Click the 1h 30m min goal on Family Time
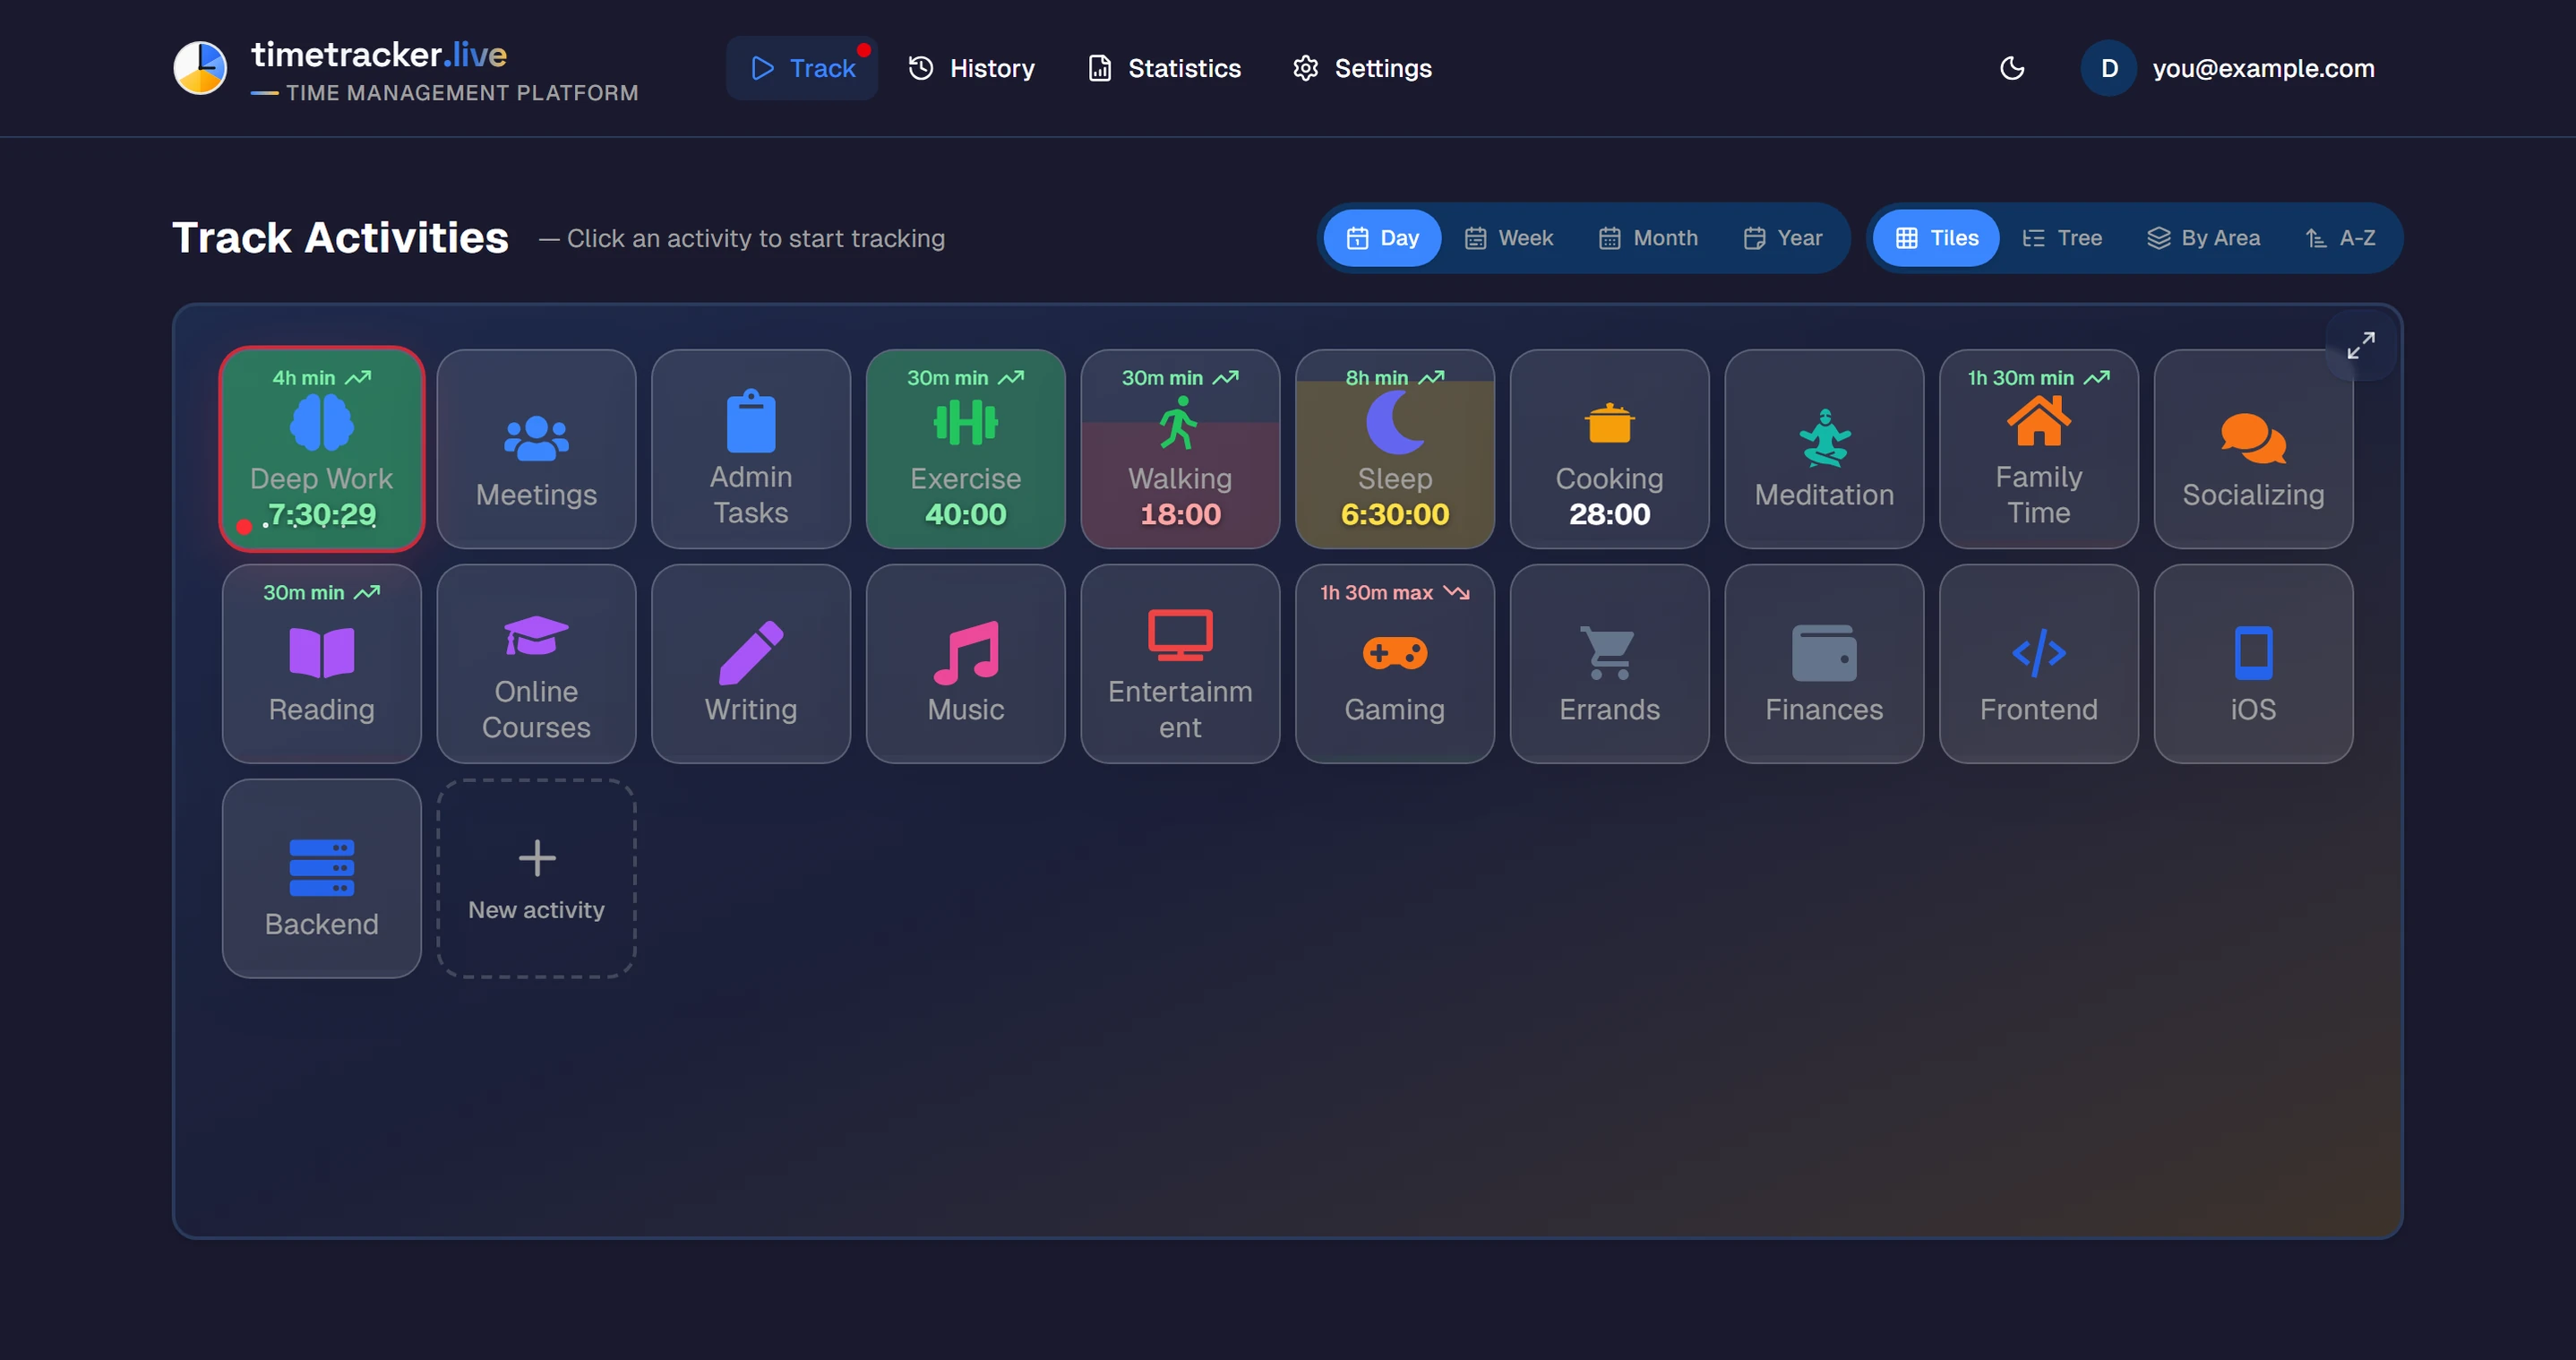Viewport: 2576px width, 1360px height. (2038, 378)
